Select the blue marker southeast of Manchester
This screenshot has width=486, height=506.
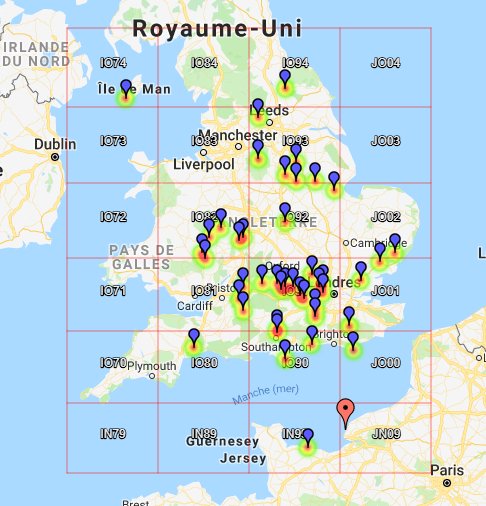pyautogui.click(x=258, y=149)
